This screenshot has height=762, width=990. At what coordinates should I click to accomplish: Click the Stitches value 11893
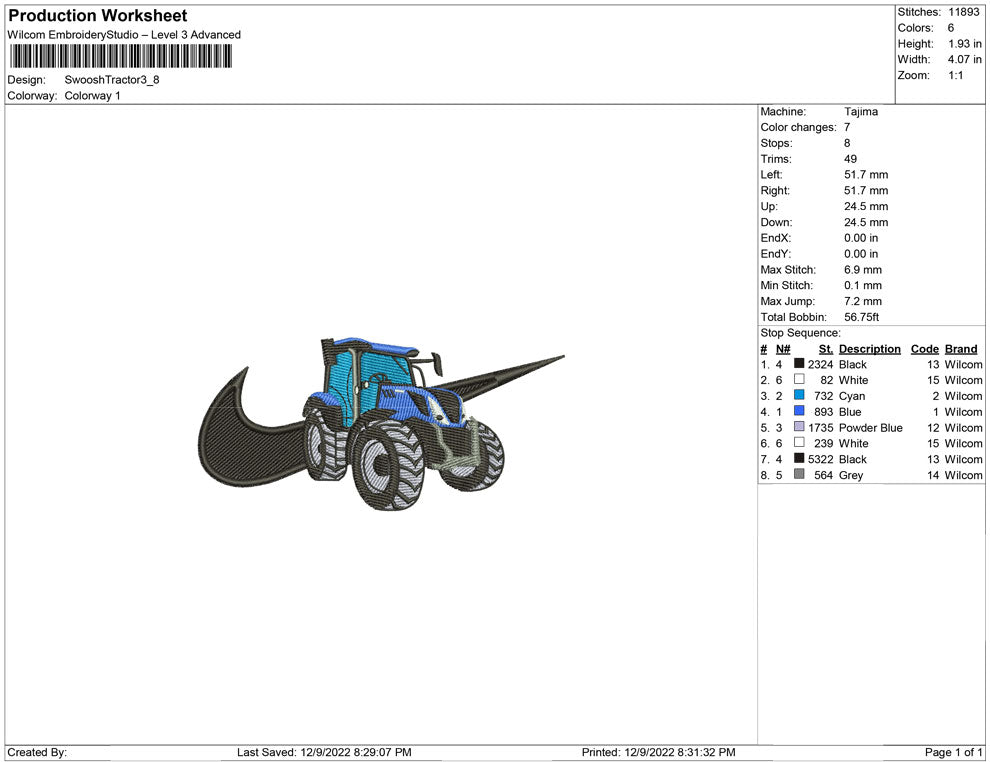tap(963, 12)
